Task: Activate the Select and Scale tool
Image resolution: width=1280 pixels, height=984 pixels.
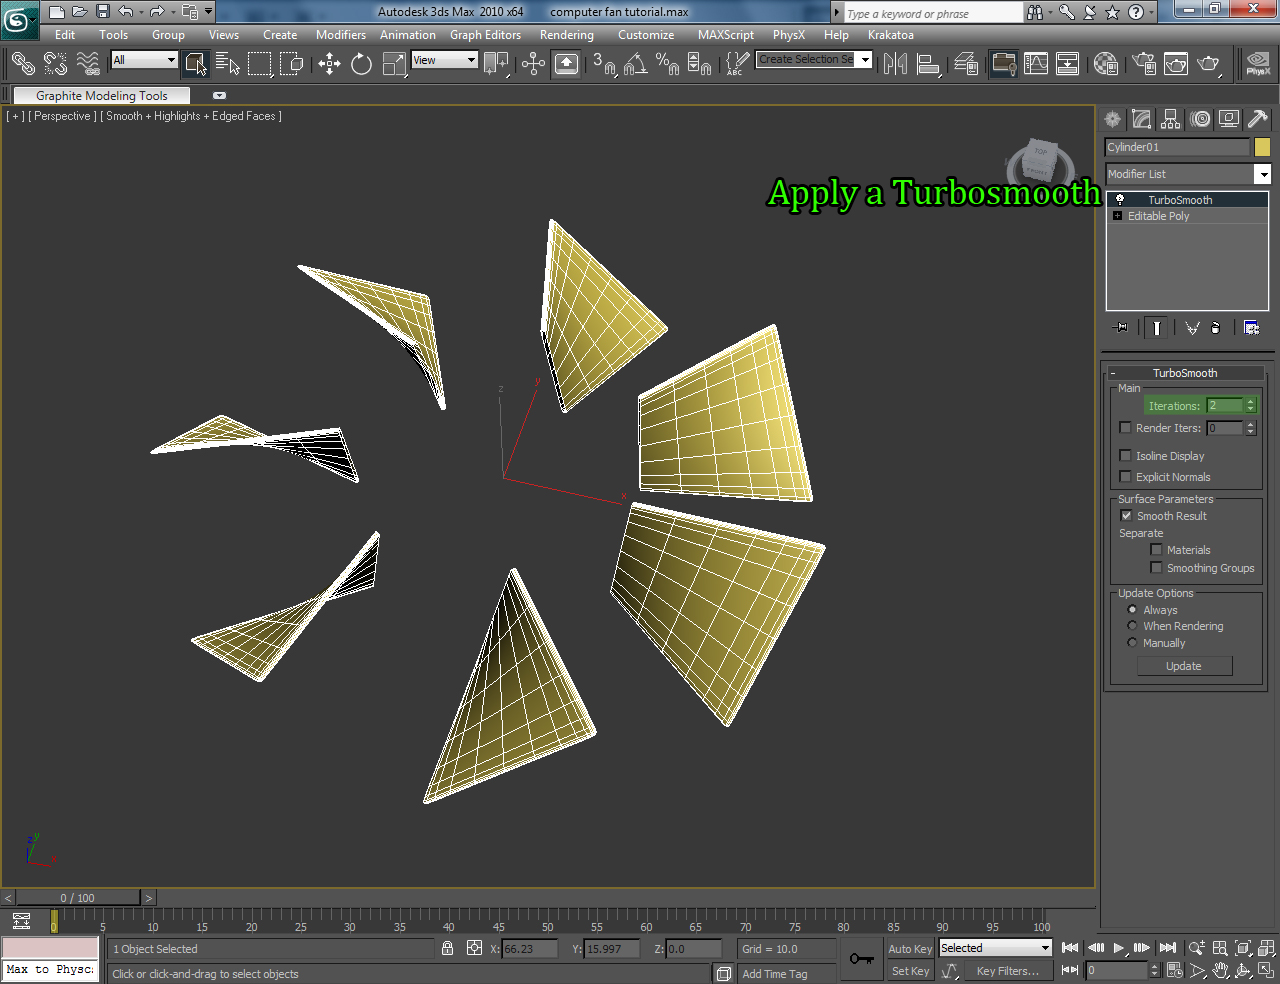Action: [394, 64]
